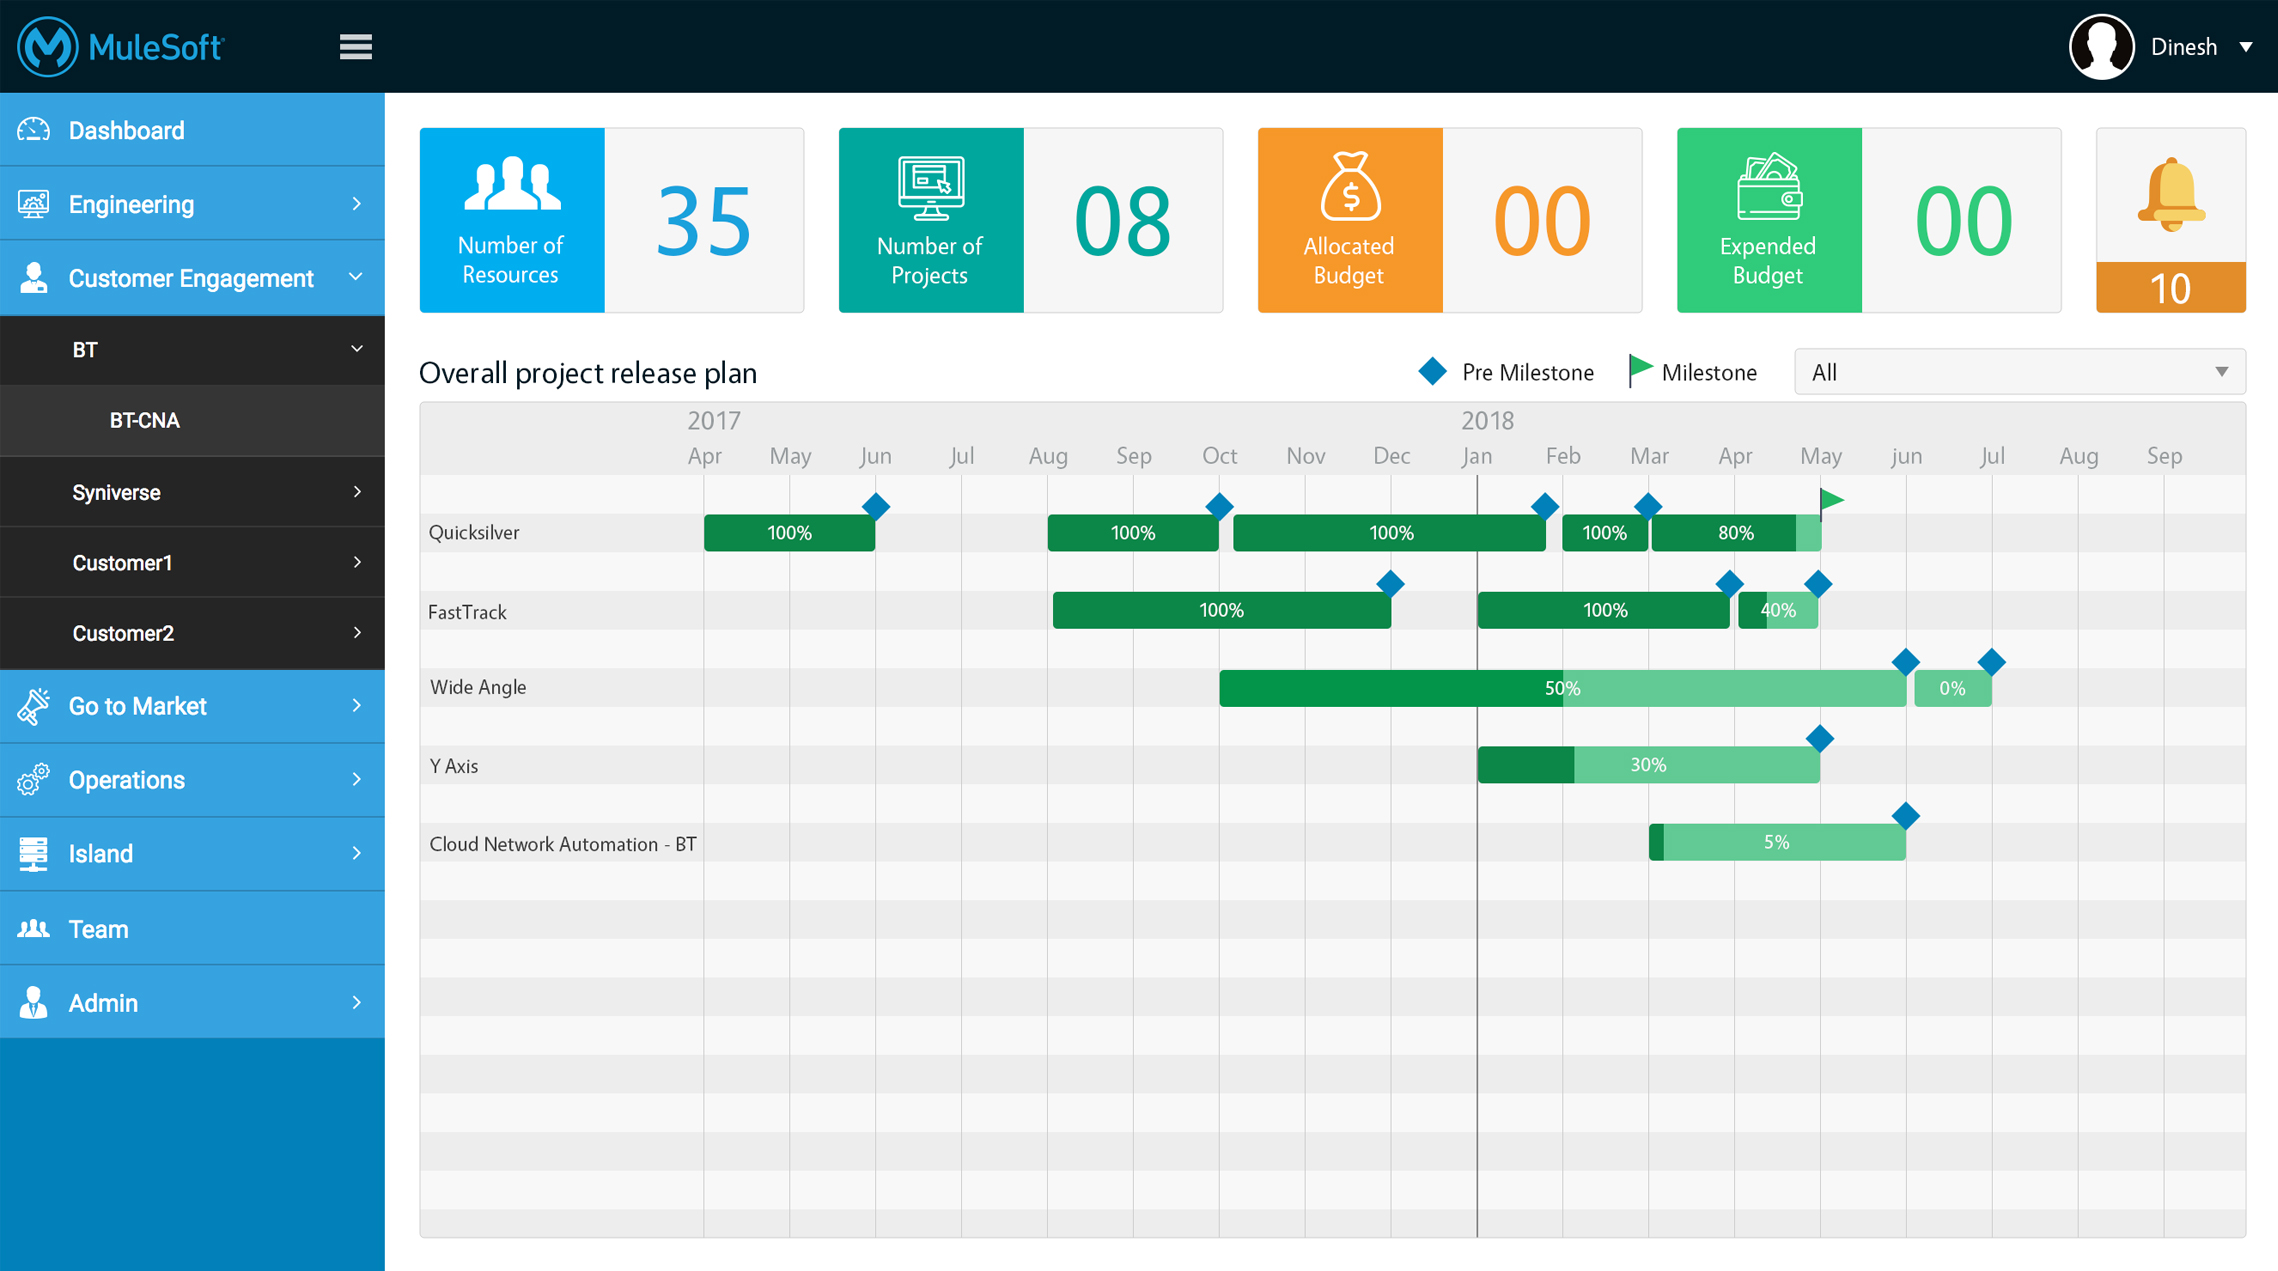Image resolution: width=2278 pixels, height=1271 pixels.
Task: Open the user dropdown arrow beside Dinesh
Action: point(2246,47)
